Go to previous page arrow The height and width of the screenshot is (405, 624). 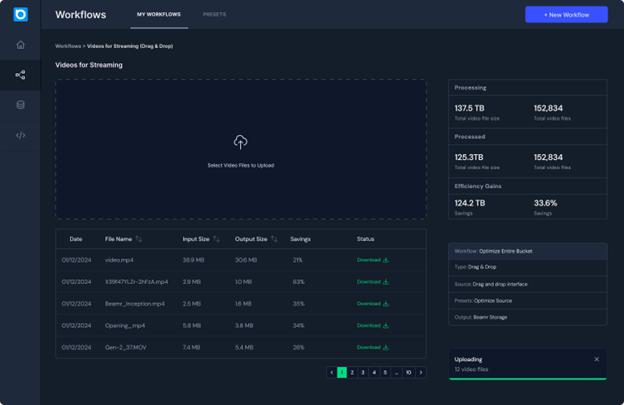[x=331, y=372]
